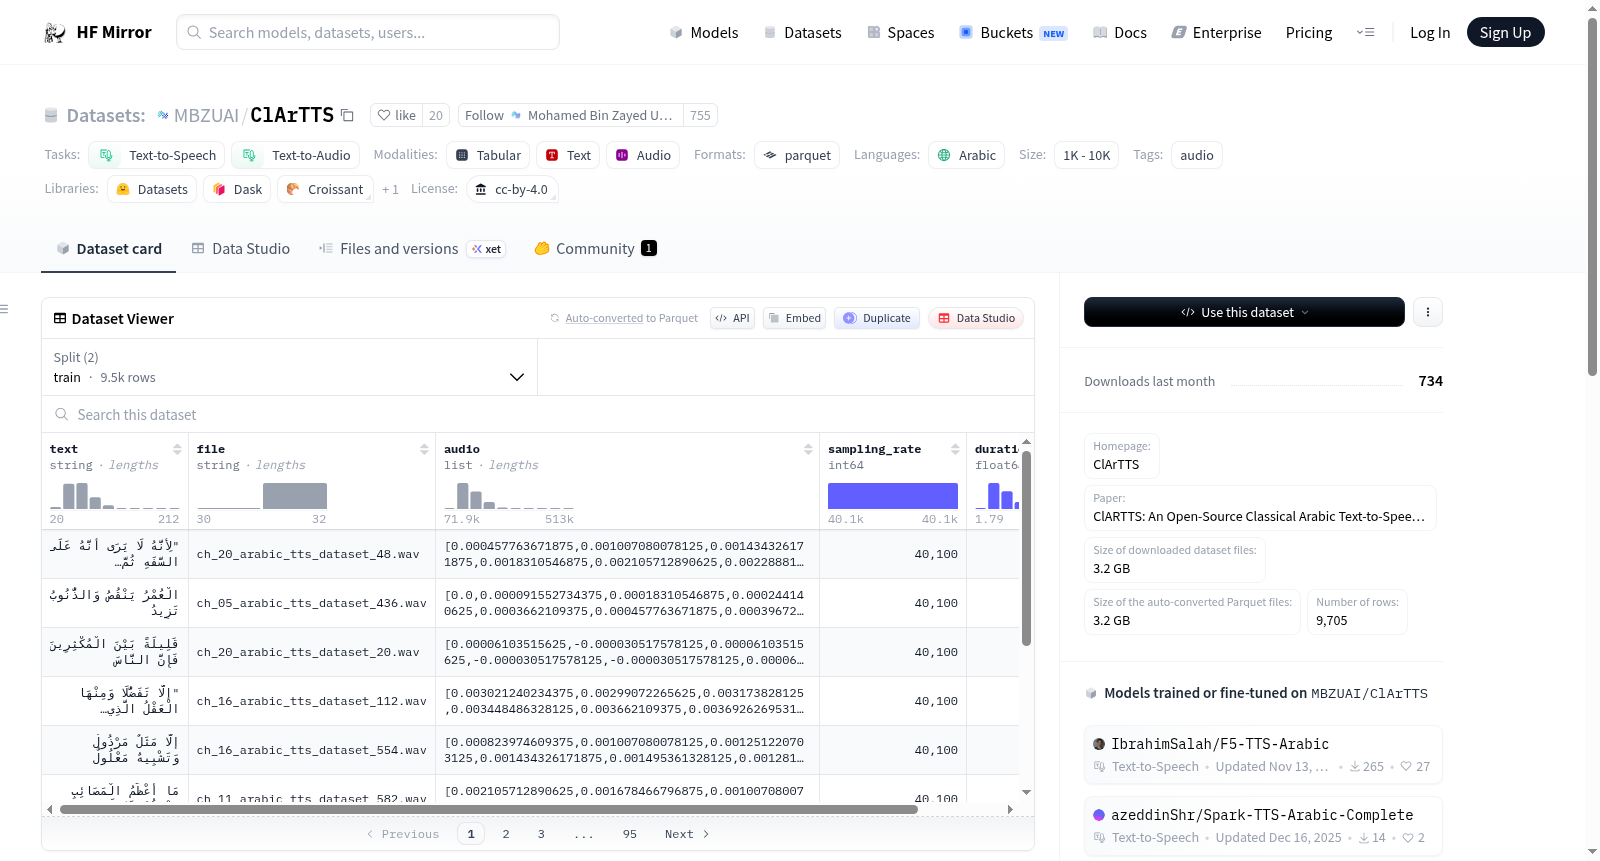Open Data Studio from viewer header button
This screenshot has height=861, width=1600.
[x=976, y=318]
